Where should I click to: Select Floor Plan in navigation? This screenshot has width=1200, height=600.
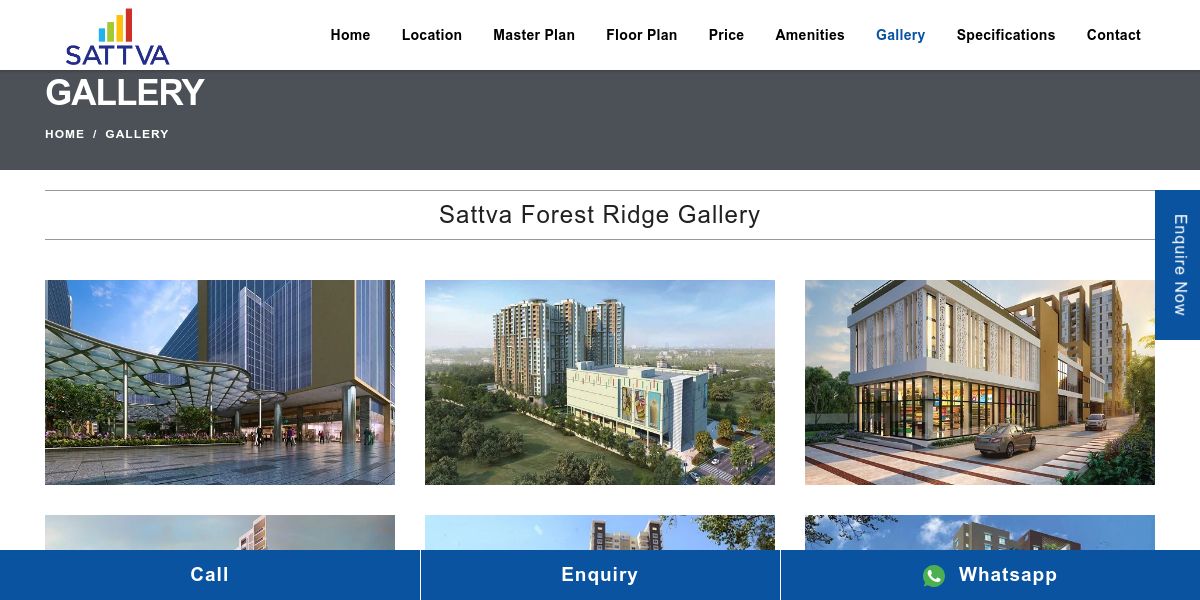pyautogui.click(x=642, y=35)
